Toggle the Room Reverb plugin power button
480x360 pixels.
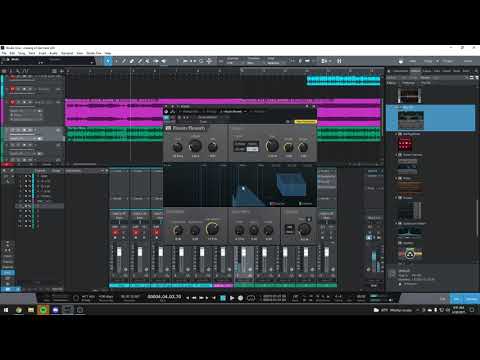166,117
